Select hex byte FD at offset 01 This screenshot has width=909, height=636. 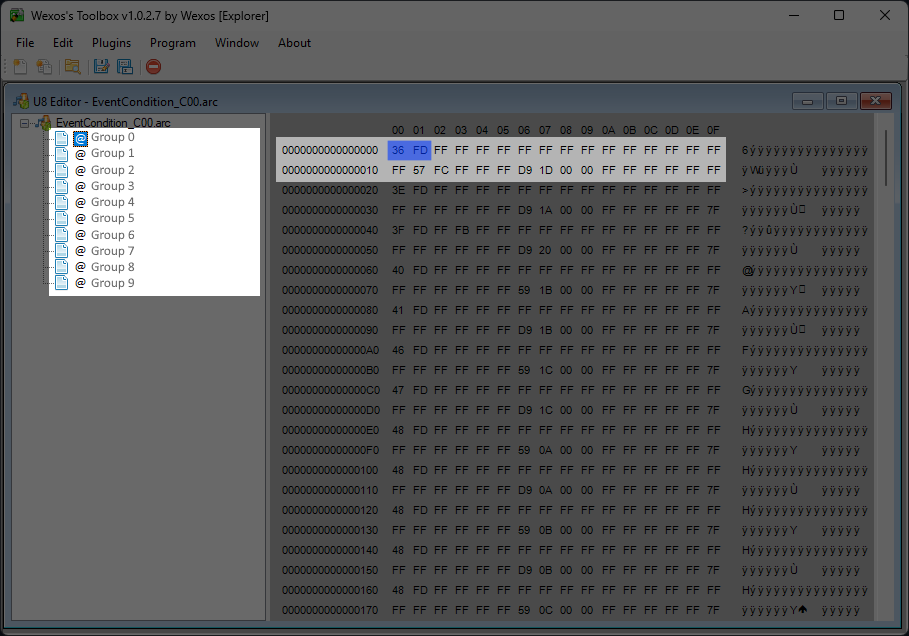click(420, 150)
